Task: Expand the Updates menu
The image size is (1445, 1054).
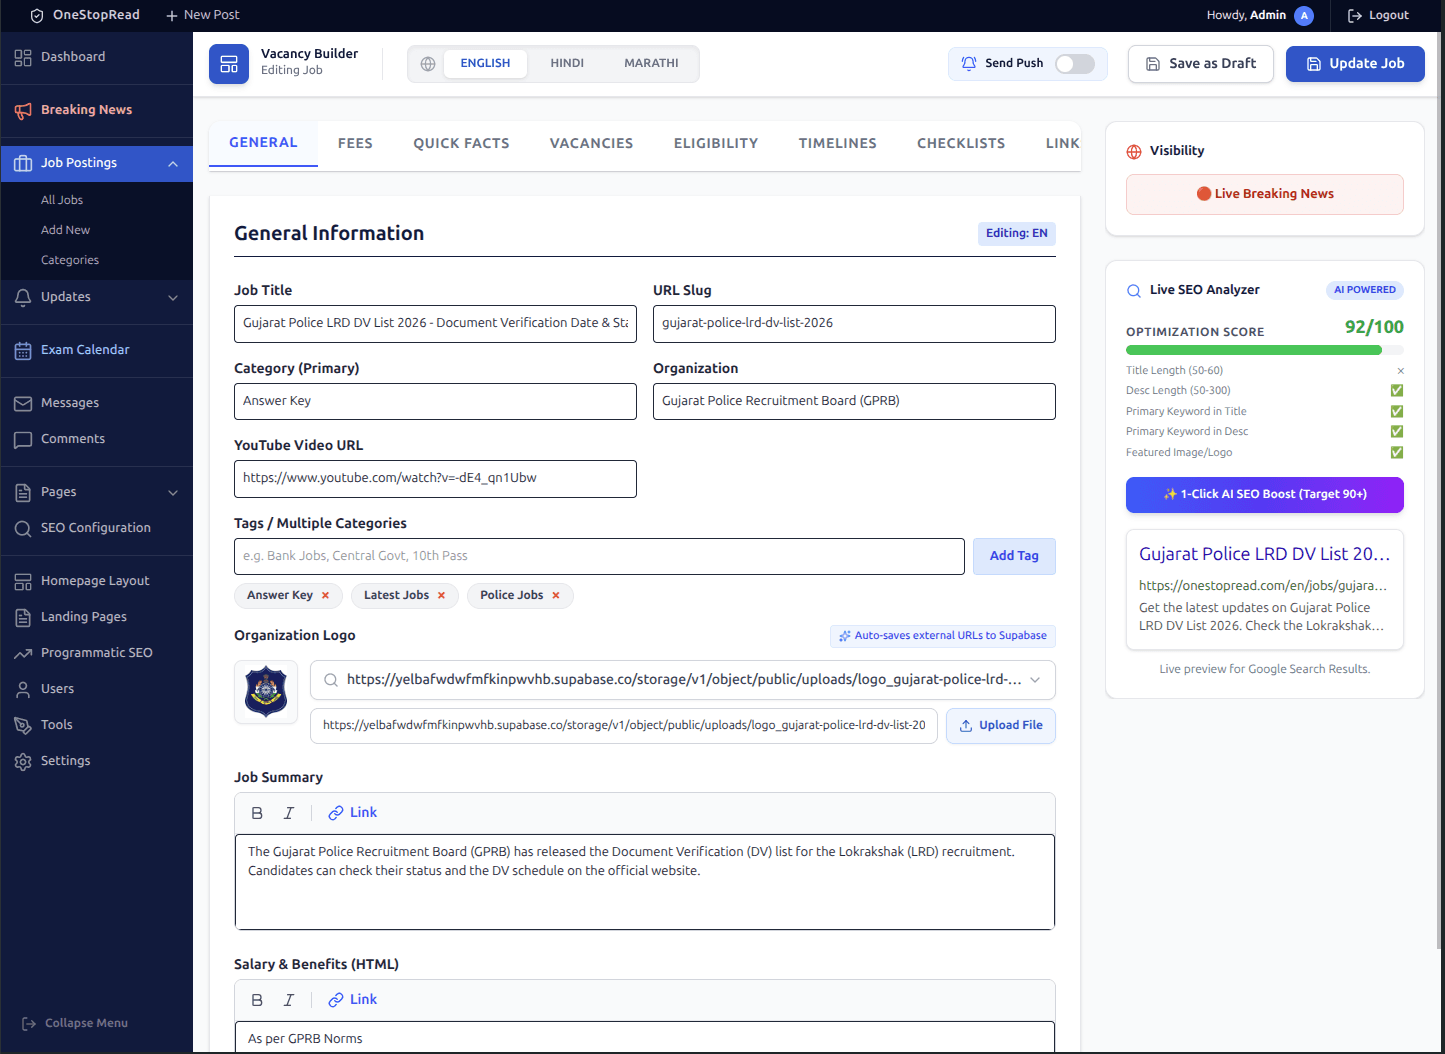Action: coord(173,298)
